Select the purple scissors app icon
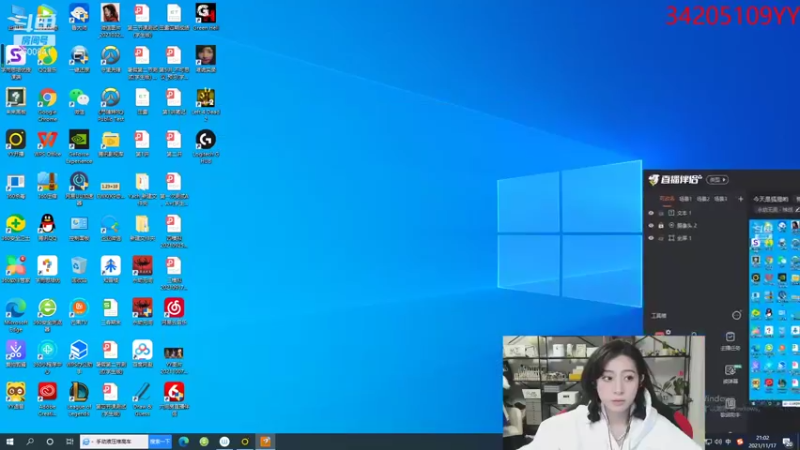 (16, 350)
